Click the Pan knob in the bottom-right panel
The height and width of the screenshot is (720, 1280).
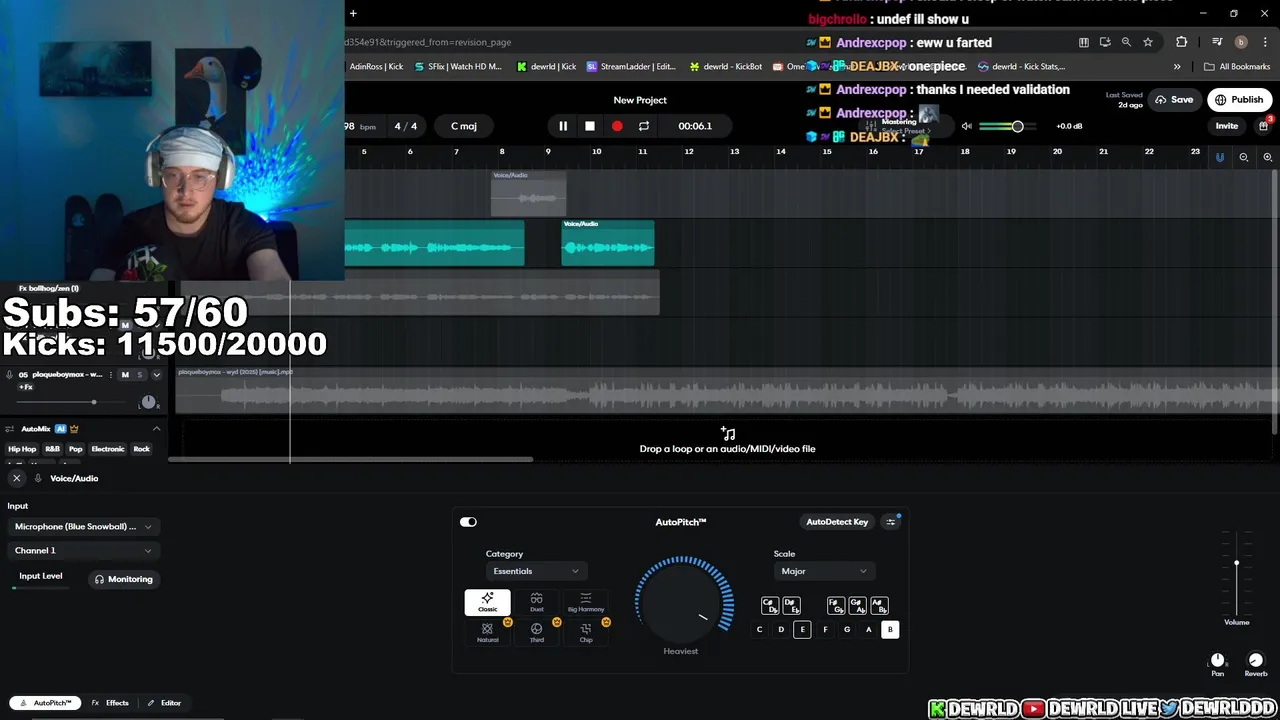pyautogui.click(x=1217, y=660)
